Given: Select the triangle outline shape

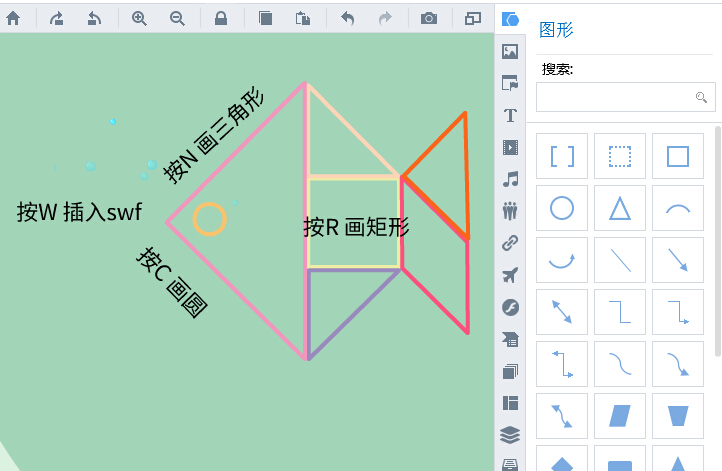Looking at the screenshot, I should click(x=620, y=208).
